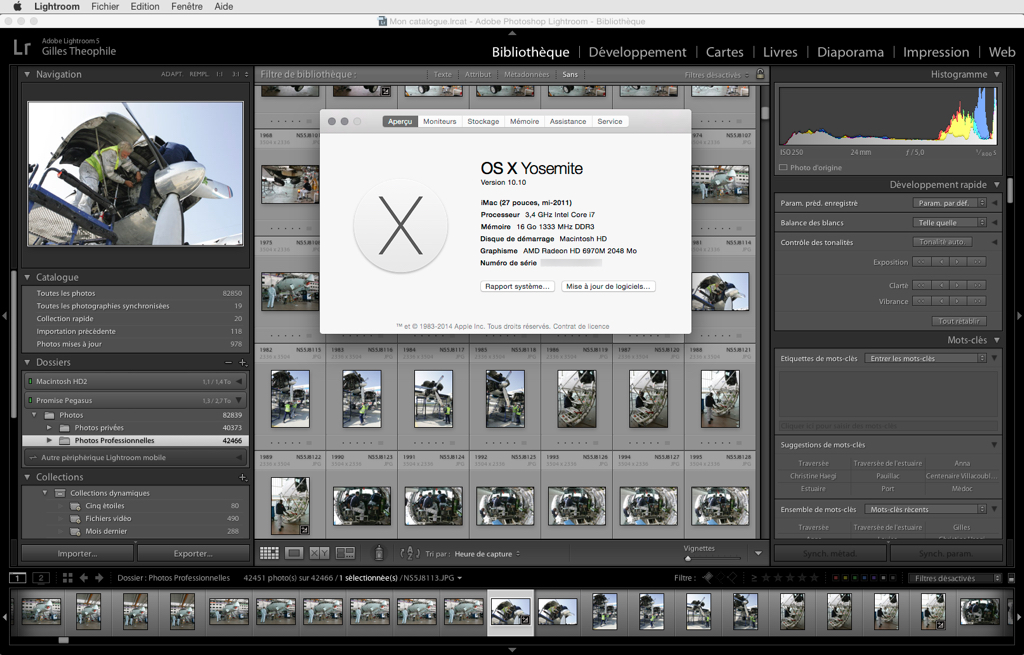Collapse the Dossiers panel

pos(27,362)
